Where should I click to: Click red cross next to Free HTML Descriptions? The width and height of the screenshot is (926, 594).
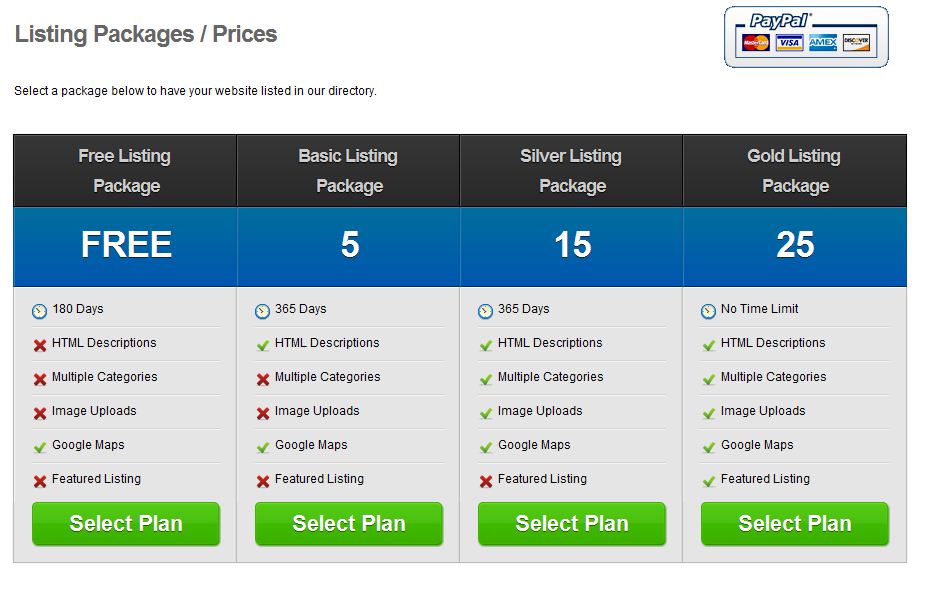(40, 345)
